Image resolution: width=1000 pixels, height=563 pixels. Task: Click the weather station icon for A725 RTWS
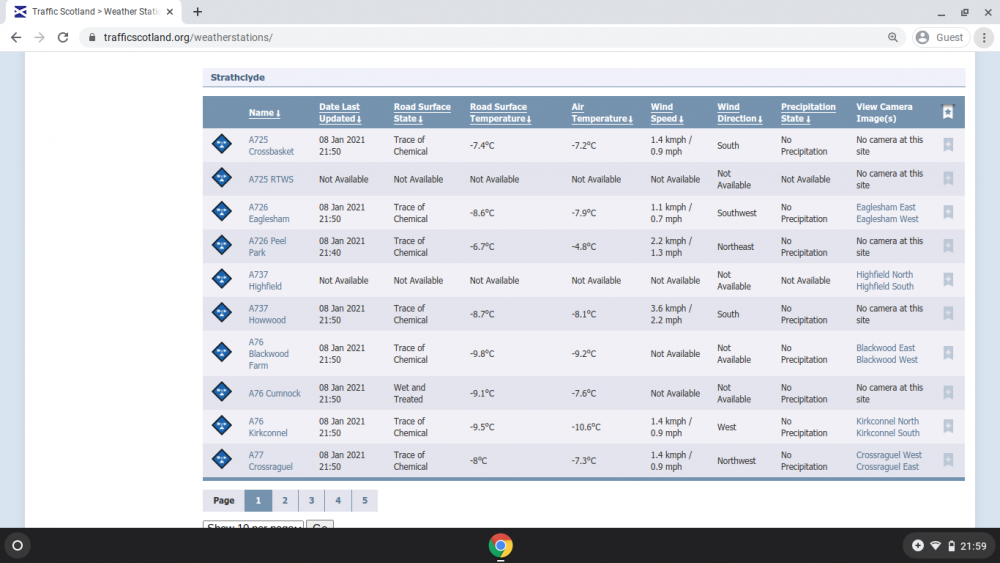pos(221,177)
